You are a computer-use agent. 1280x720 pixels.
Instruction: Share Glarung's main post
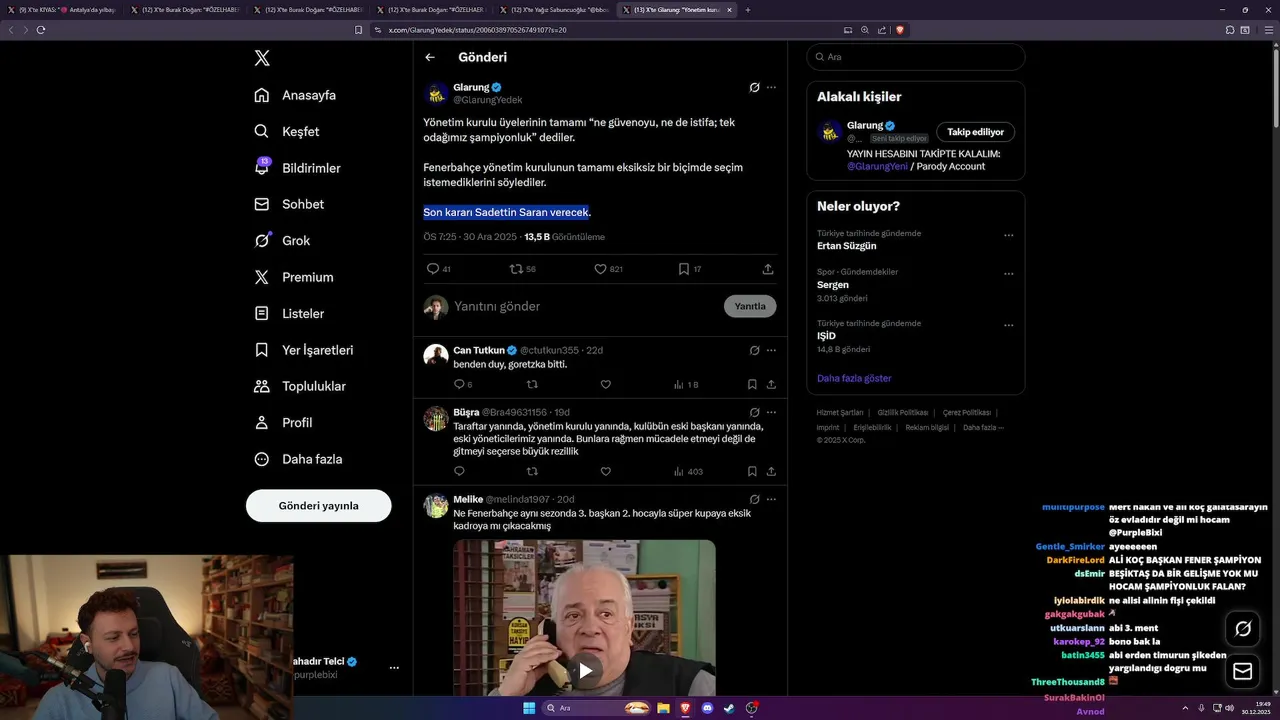pyautogui.click(x=768, y=269)
